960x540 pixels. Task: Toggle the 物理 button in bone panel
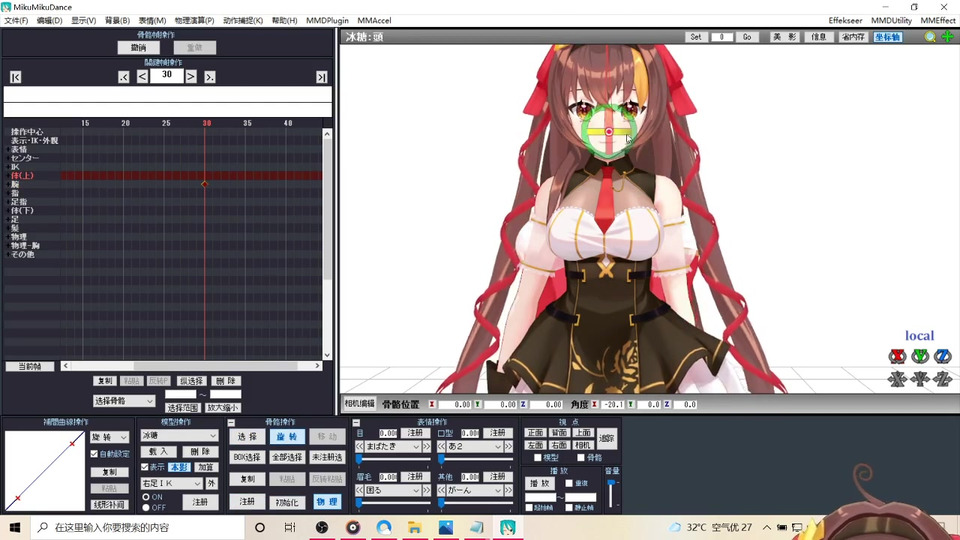327,502
